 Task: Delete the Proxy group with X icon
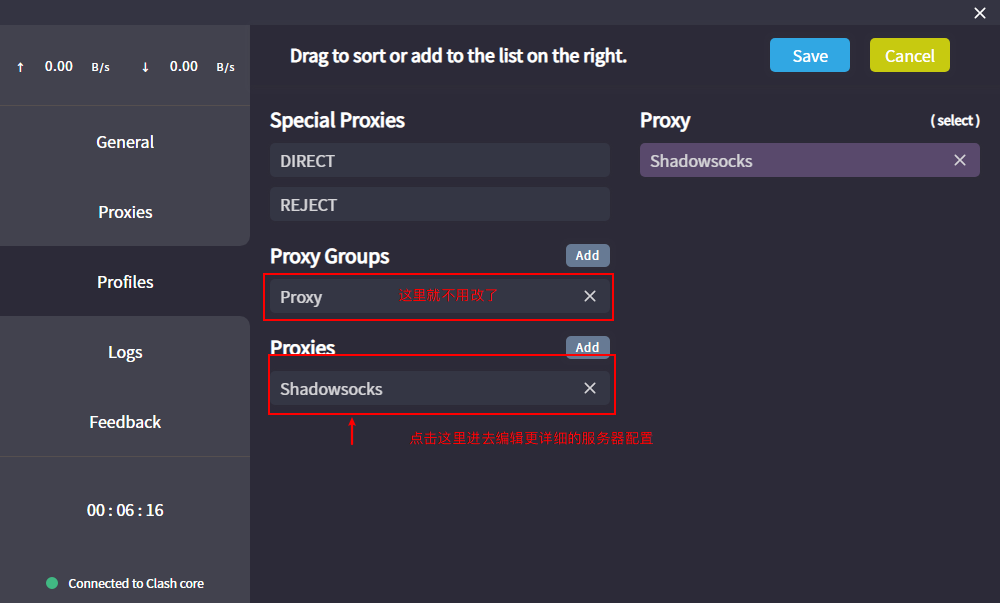589,296
